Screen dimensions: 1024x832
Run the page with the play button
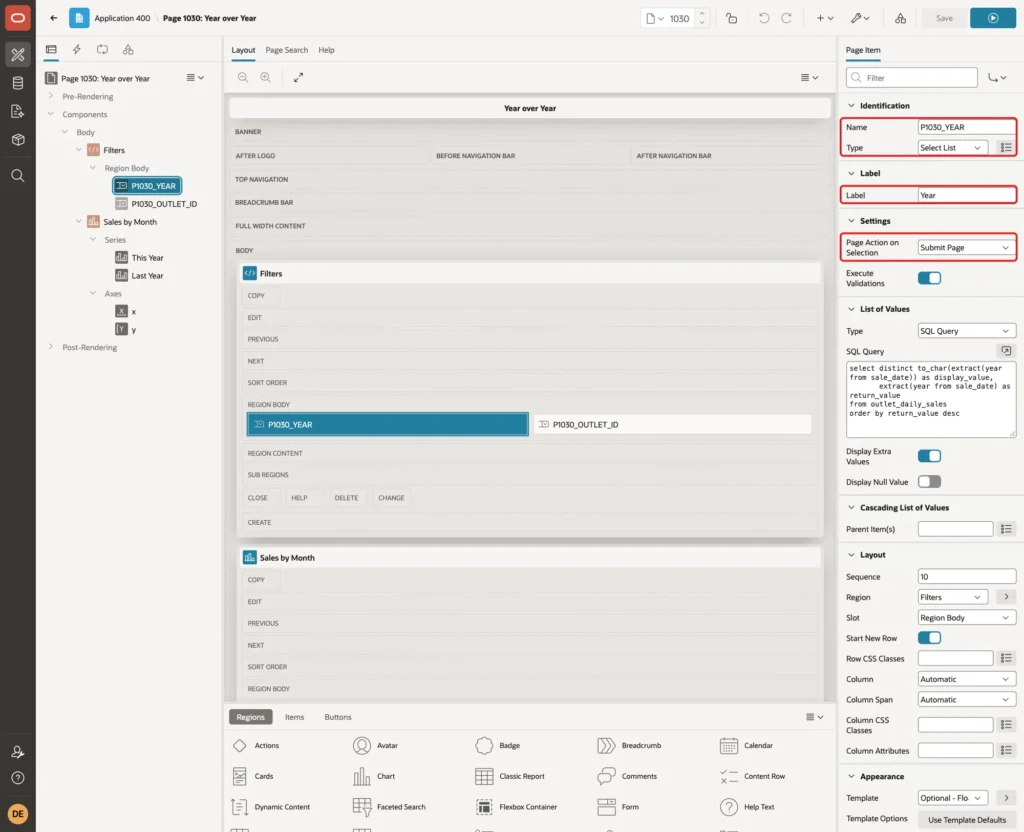[x=993, y=18]
